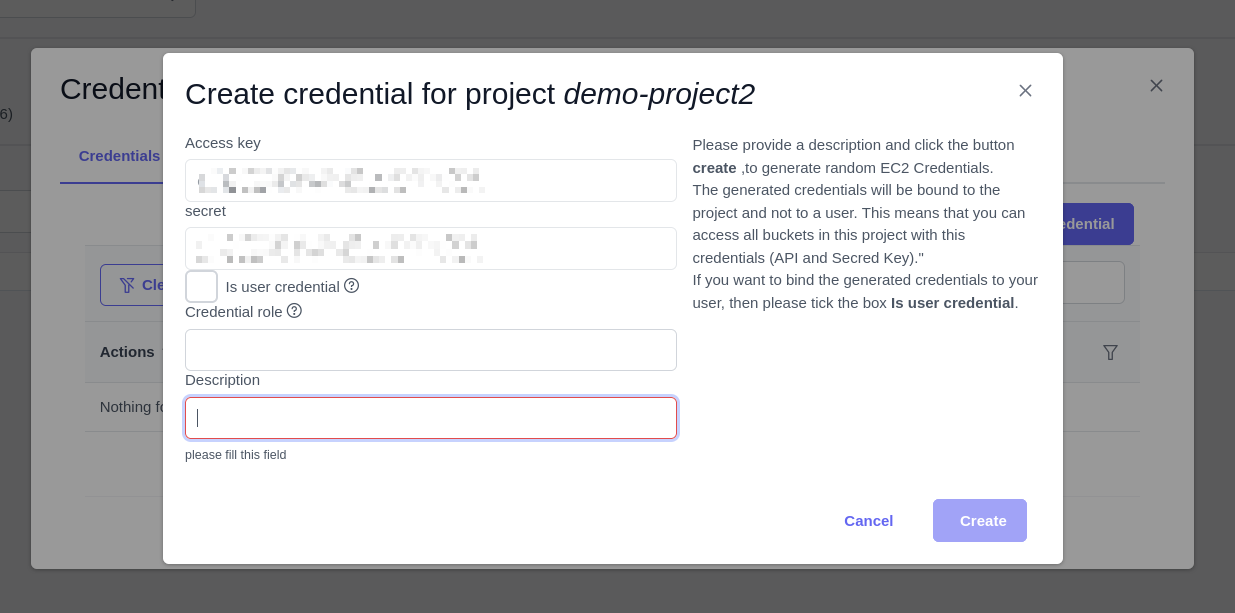The image size is (1235, 613).
Task: Tick the Is user credential checkbox
Action: point(201,286)
